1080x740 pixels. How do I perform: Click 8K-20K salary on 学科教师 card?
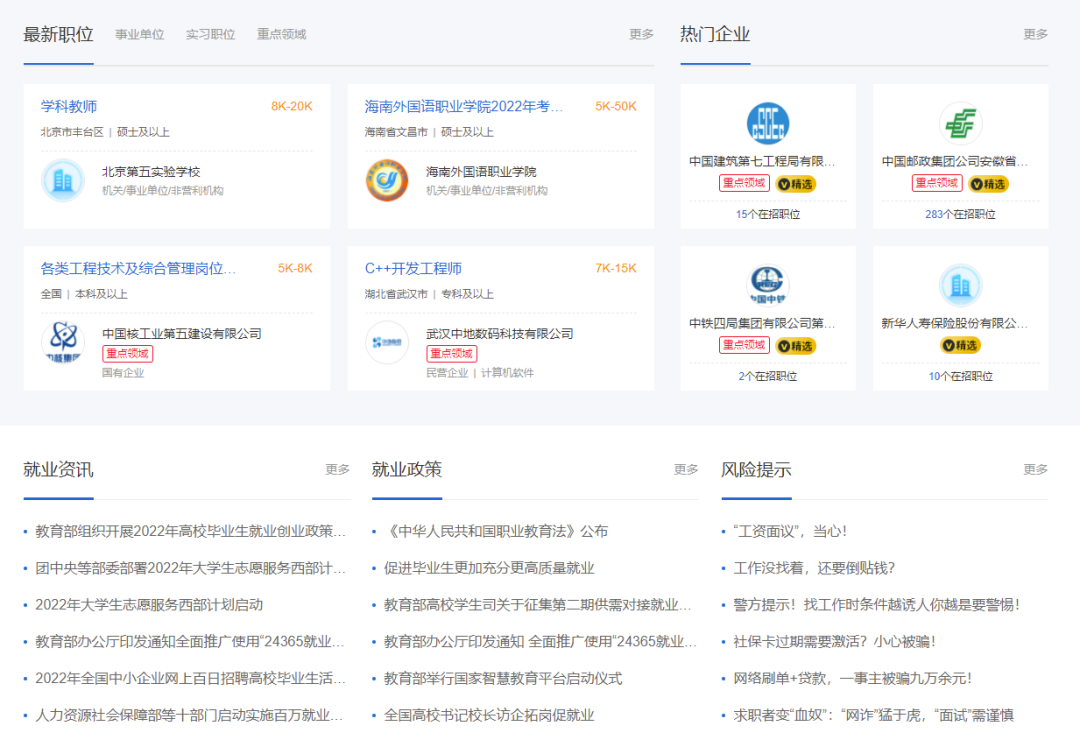click(x=291, y=106)
